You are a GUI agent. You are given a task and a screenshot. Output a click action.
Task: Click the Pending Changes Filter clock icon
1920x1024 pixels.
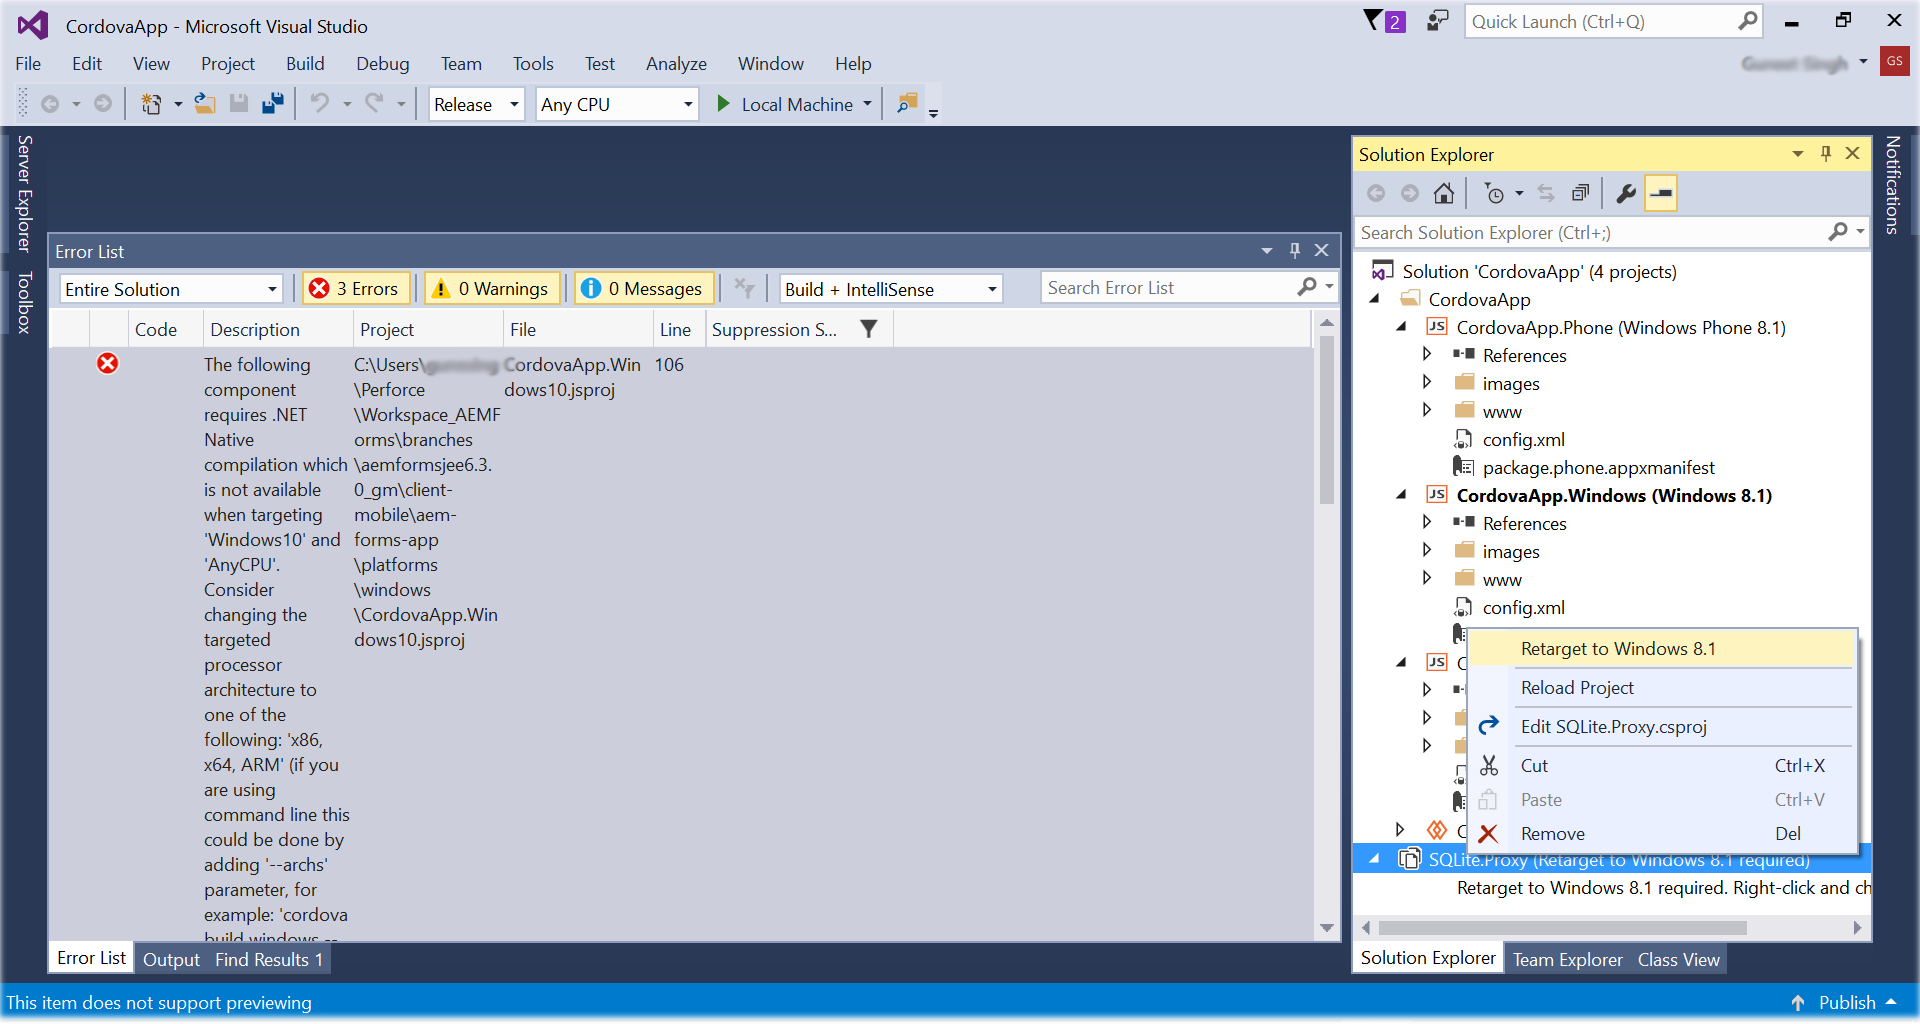point(1495,193)
